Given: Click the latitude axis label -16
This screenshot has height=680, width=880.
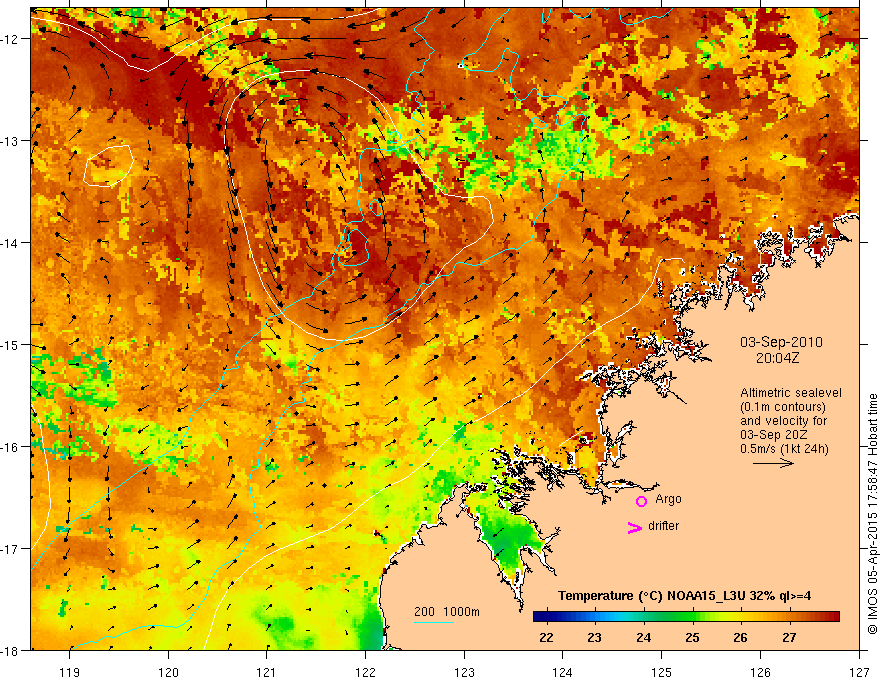Looking at the screenshot, I should tap(10, 447).
